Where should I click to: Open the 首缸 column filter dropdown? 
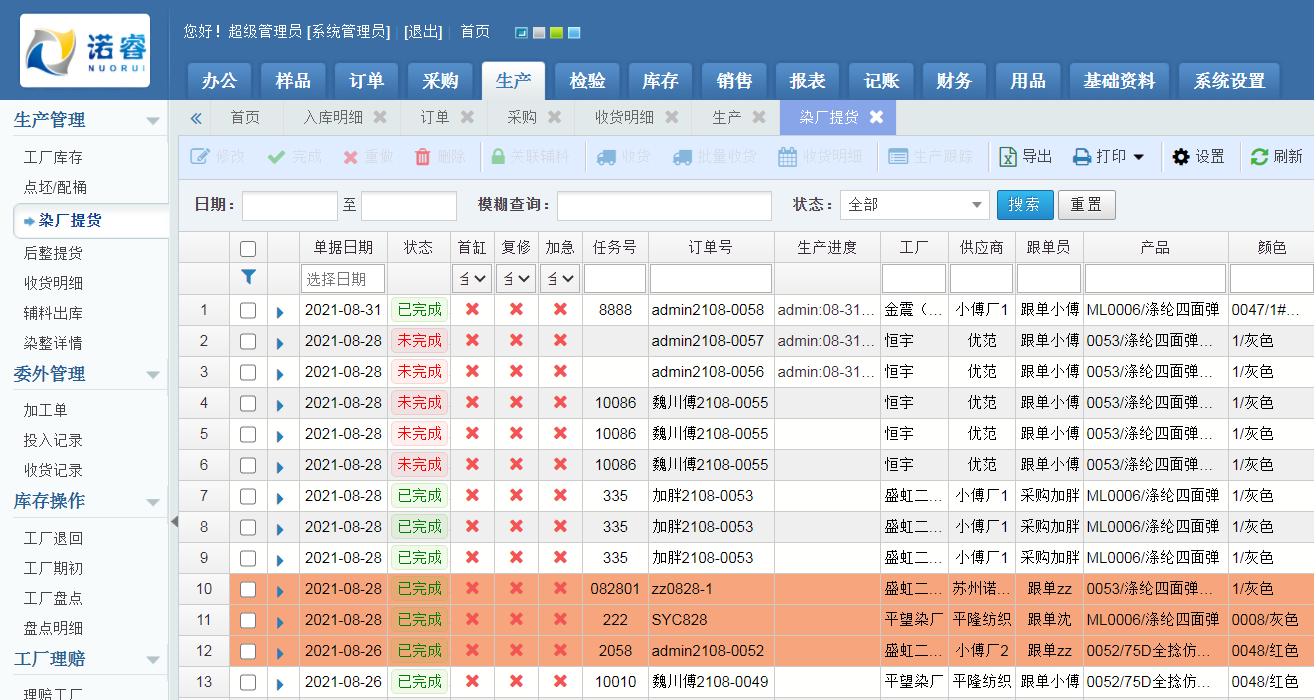click(472, 278)
